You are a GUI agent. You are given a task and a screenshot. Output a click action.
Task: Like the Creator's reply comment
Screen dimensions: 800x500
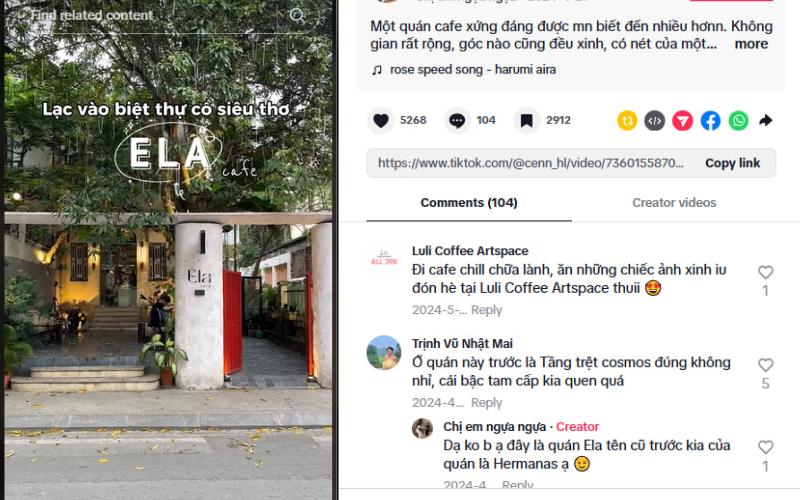[x=765, y=447]
